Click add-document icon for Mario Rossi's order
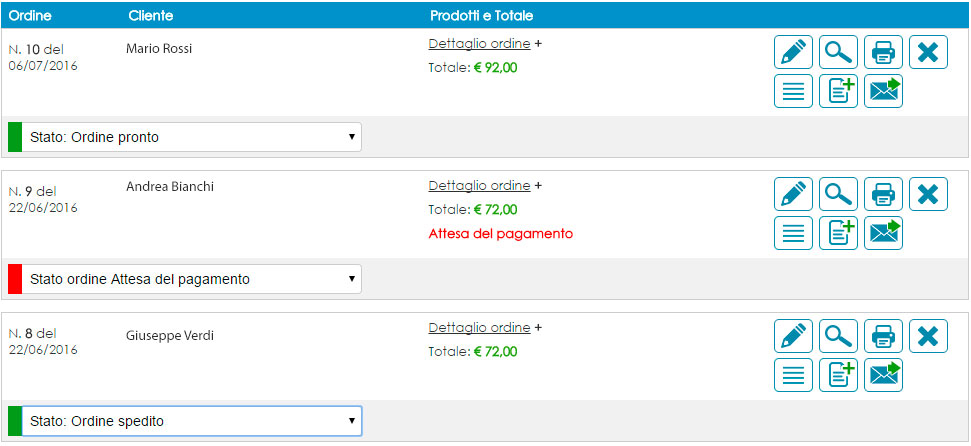The image size is (971, 446). point(838,91)
